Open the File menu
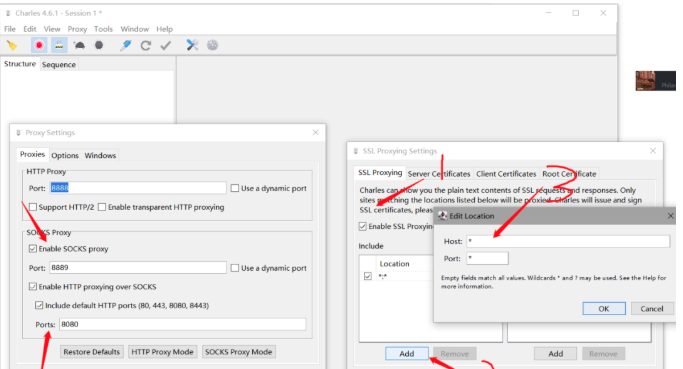Image resolution: width=683 pixels, height=369 pixels. pos(10,29)
